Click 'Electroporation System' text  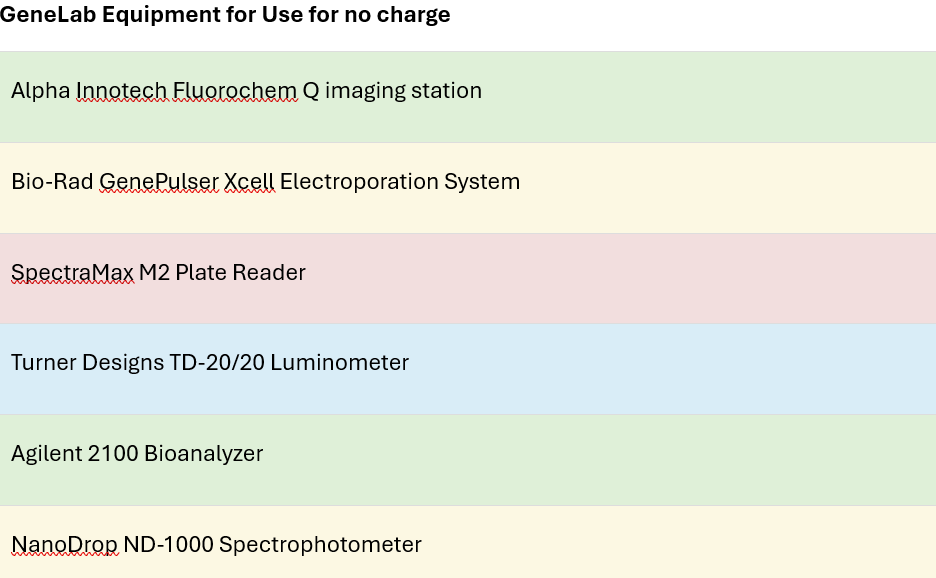click(x=400, y=182)
